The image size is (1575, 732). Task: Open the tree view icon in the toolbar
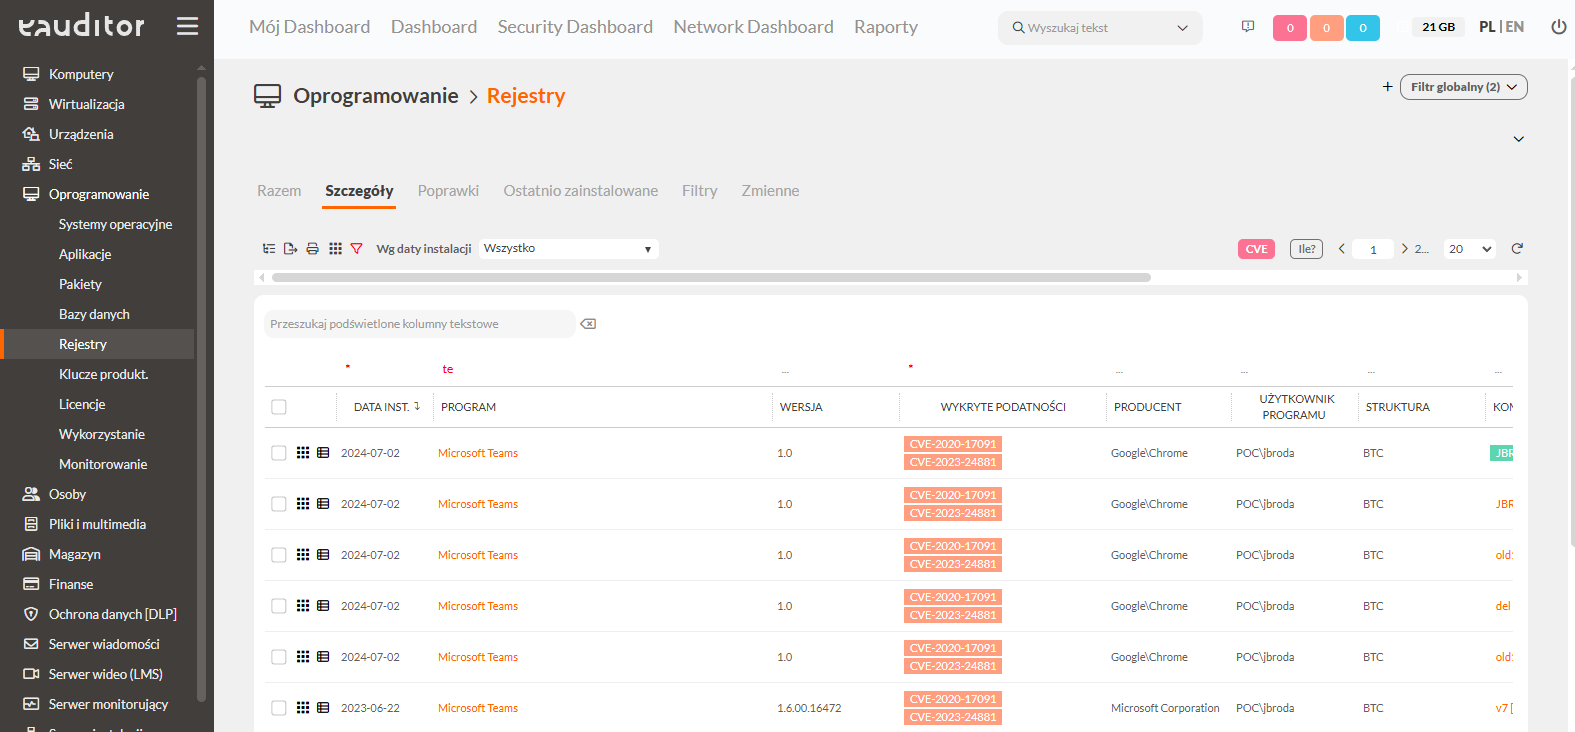269,248
